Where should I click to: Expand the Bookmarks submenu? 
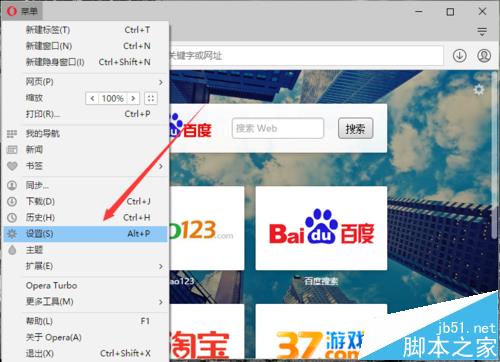point(86,166)
